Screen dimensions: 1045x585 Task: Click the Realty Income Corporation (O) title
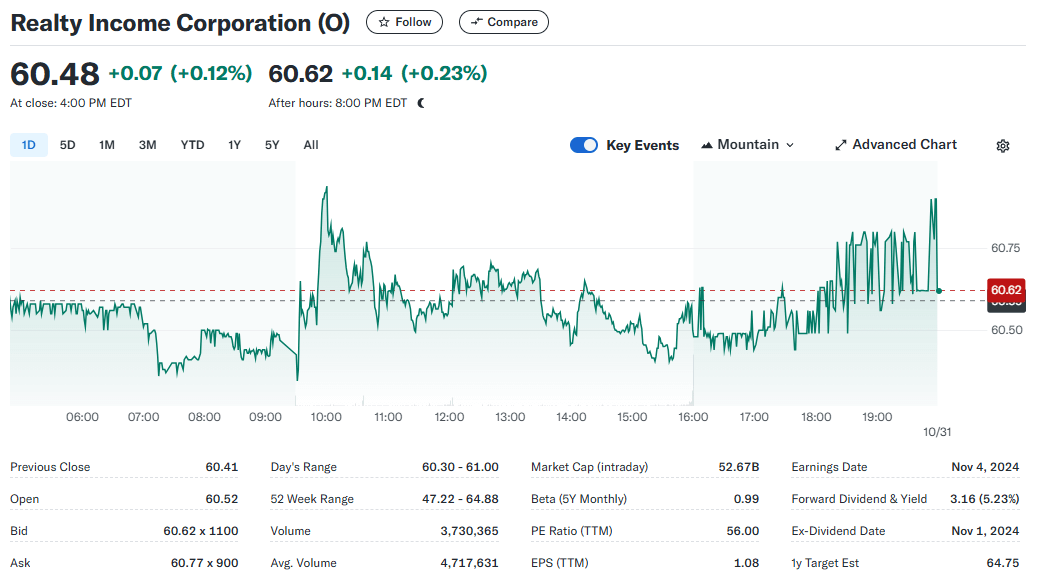point(180,23)
